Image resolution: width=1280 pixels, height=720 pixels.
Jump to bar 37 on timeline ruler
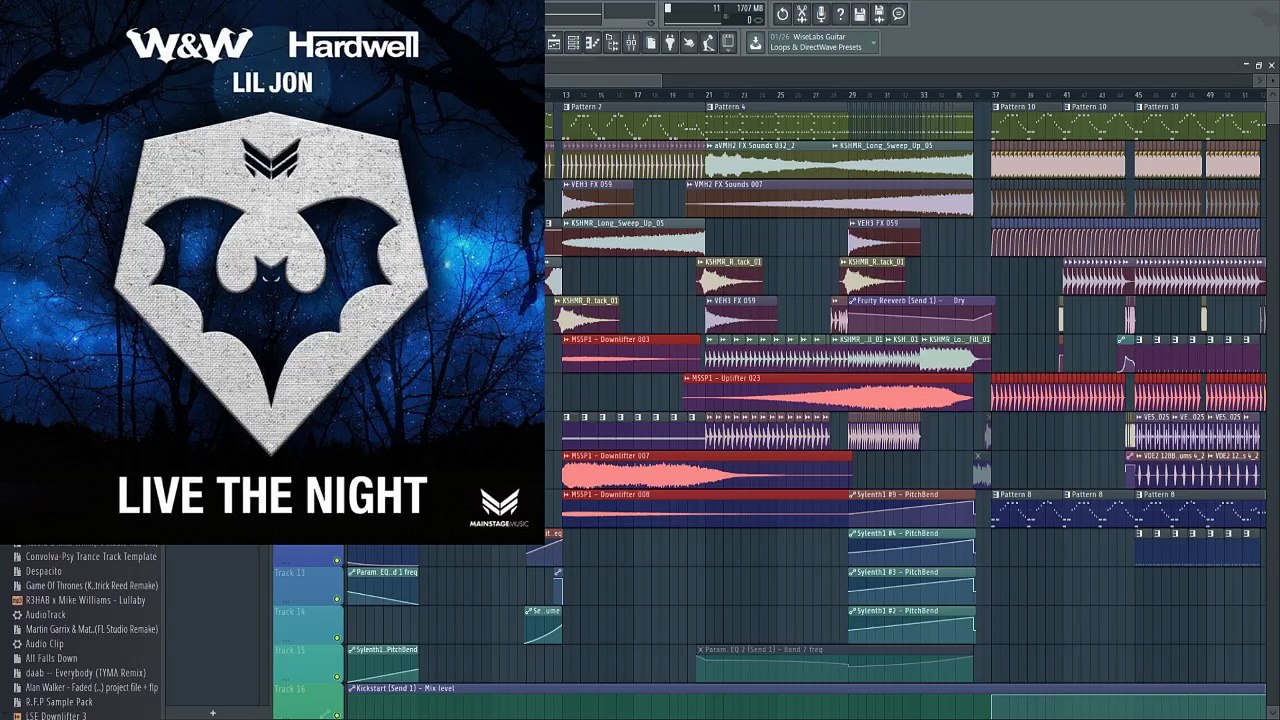tap(995, 95)
